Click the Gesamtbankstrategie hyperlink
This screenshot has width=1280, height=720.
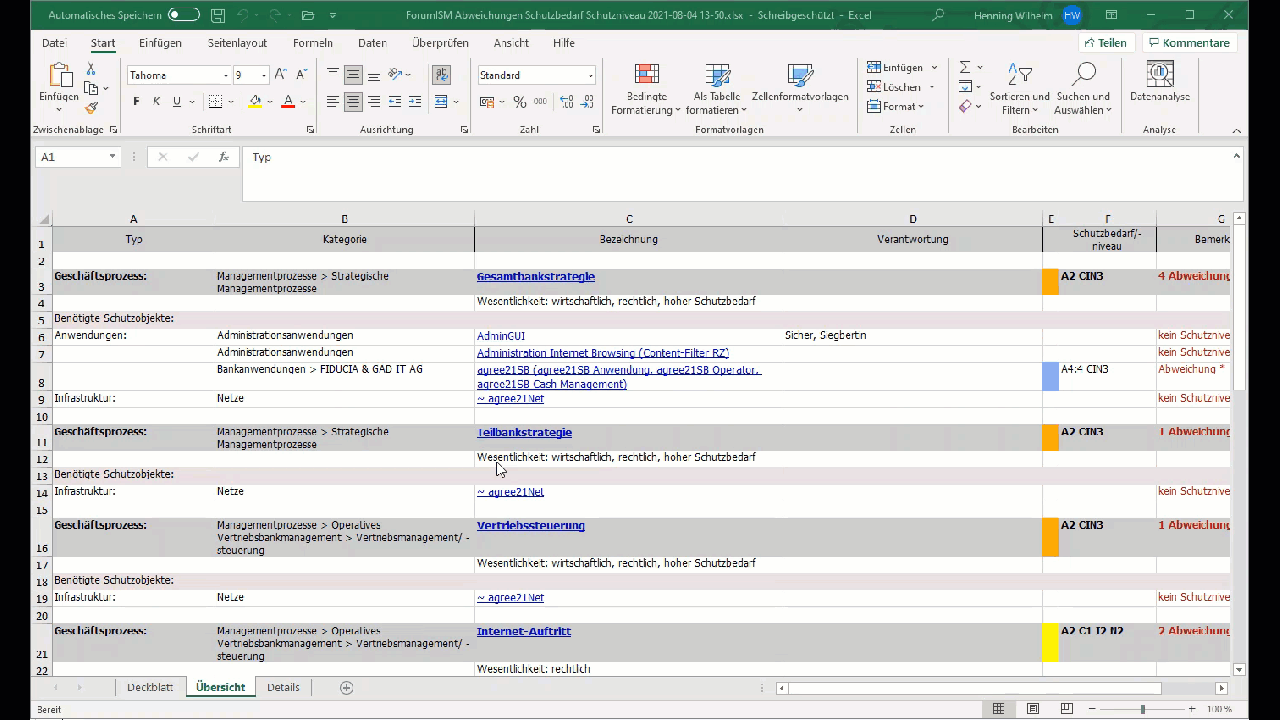coord(536,276)
